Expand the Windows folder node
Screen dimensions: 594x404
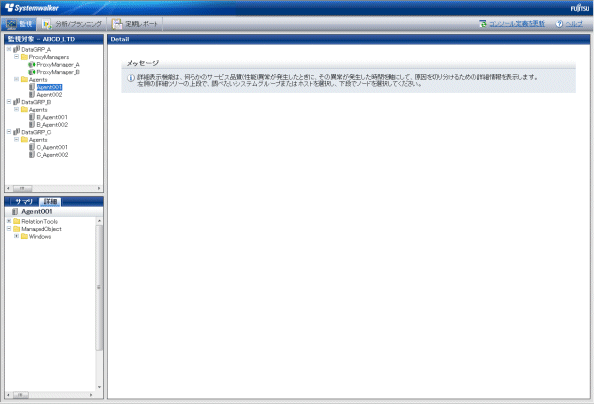click(16, 236)
